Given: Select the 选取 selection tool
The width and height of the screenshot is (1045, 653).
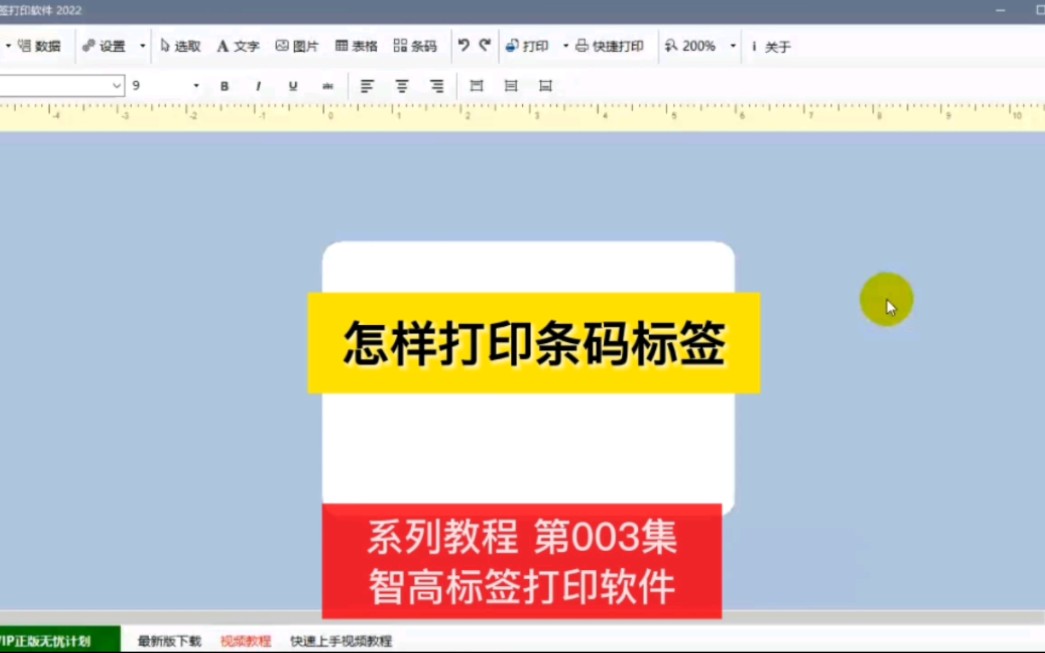Looking at the screenshot, I should [183, 45].
